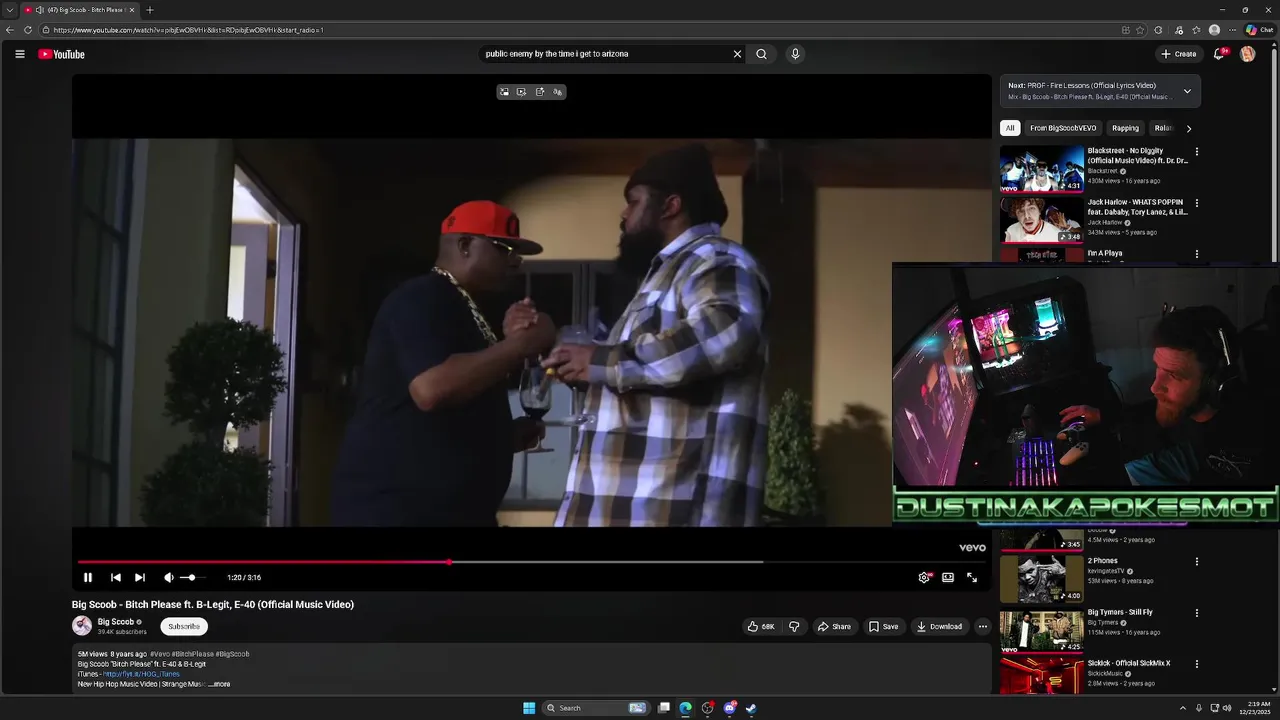
Task: Open No Diggity video thumbnail
Action: [x=1042, y=169]
